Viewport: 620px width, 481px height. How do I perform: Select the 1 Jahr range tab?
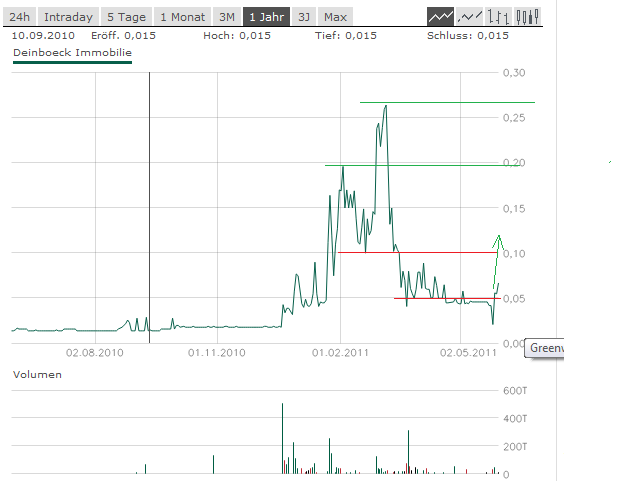click(x=267, y=17)
